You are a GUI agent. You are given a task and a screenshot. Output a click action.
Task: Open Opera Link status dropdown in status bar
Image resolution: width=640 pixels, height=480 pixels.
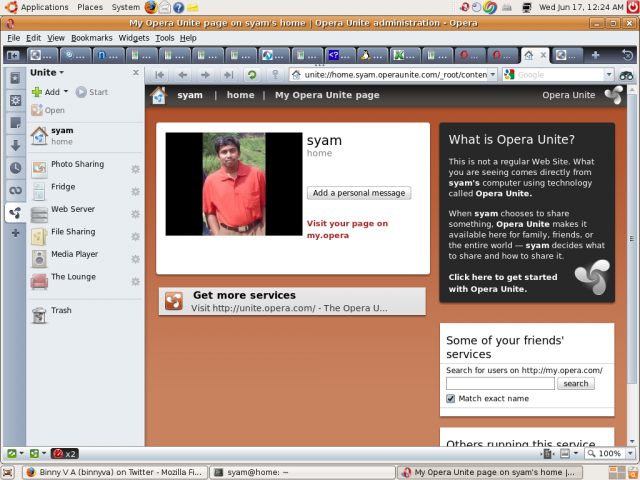point(21,453)
